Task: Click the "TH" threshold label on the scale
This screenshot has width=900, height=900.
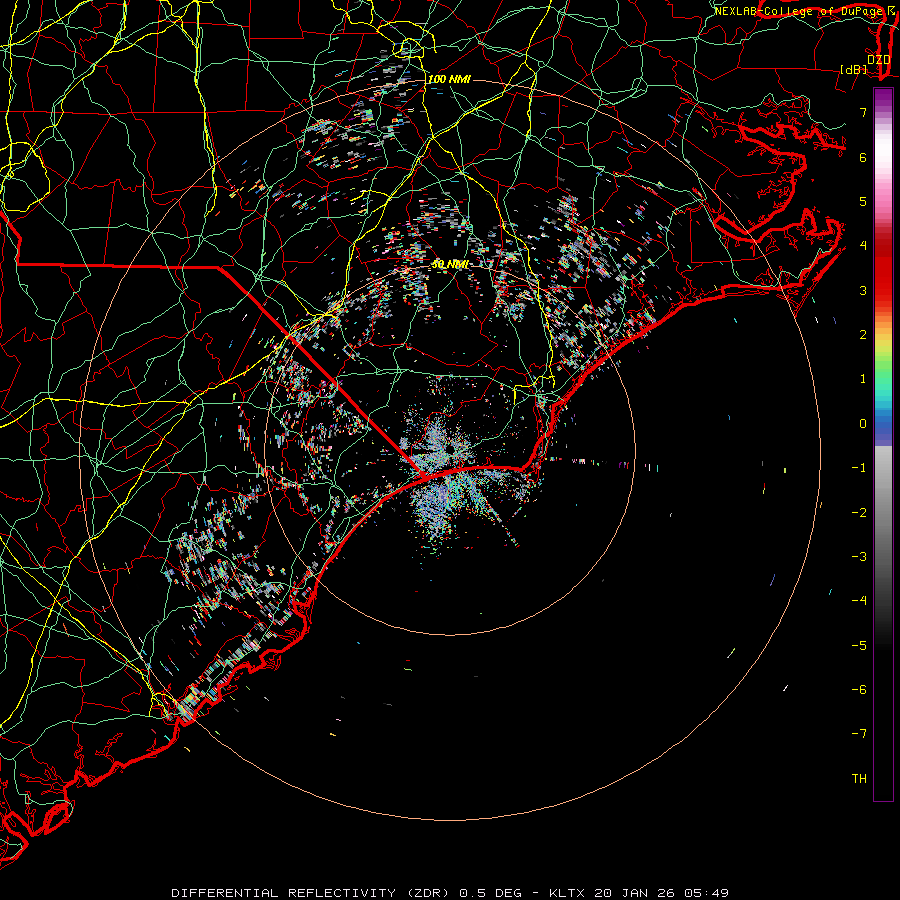Action: pos(859,779)
